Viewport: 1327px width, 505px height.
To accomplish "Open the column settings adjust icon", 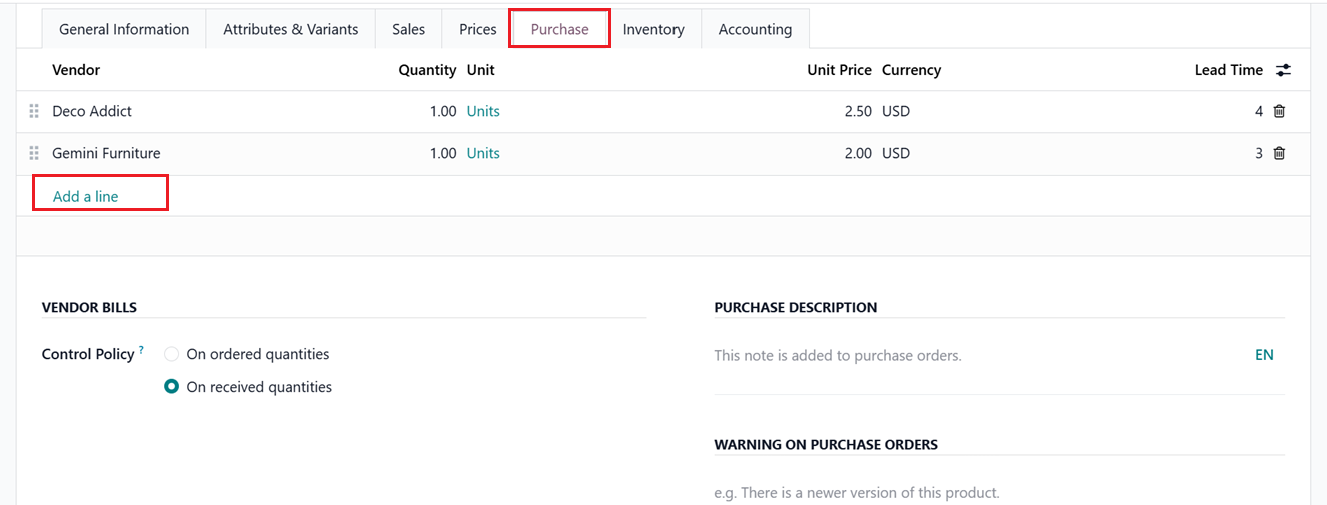I will click(1283, 70).
